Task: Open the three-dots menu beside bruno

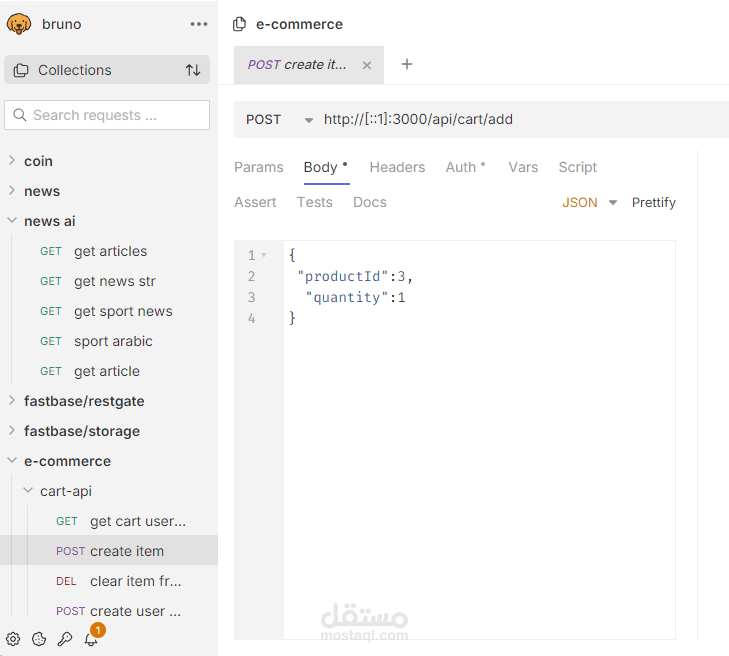Action: [199, 24]
